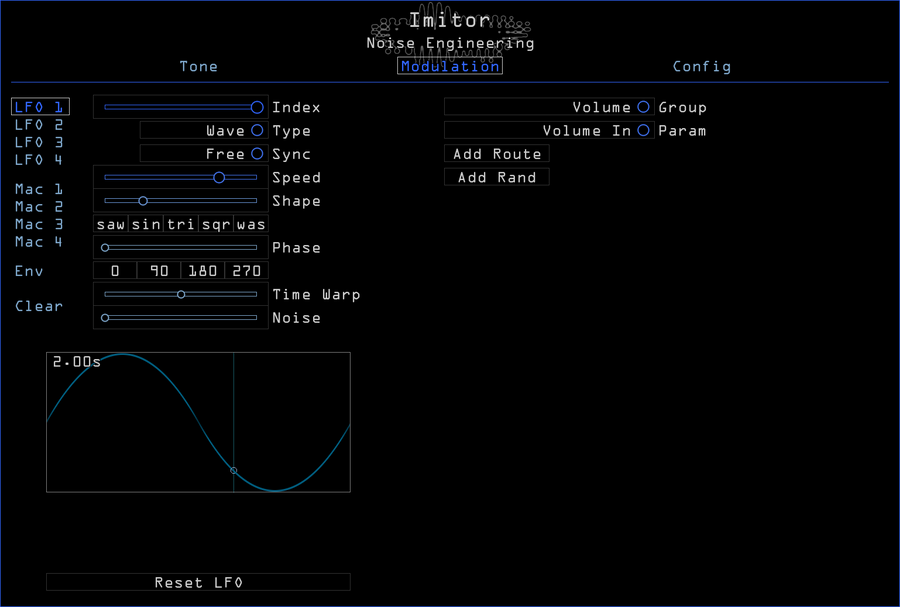The image size is (900, 607).
Task: Click the Add Route button
Action: (x=497, y=153)
